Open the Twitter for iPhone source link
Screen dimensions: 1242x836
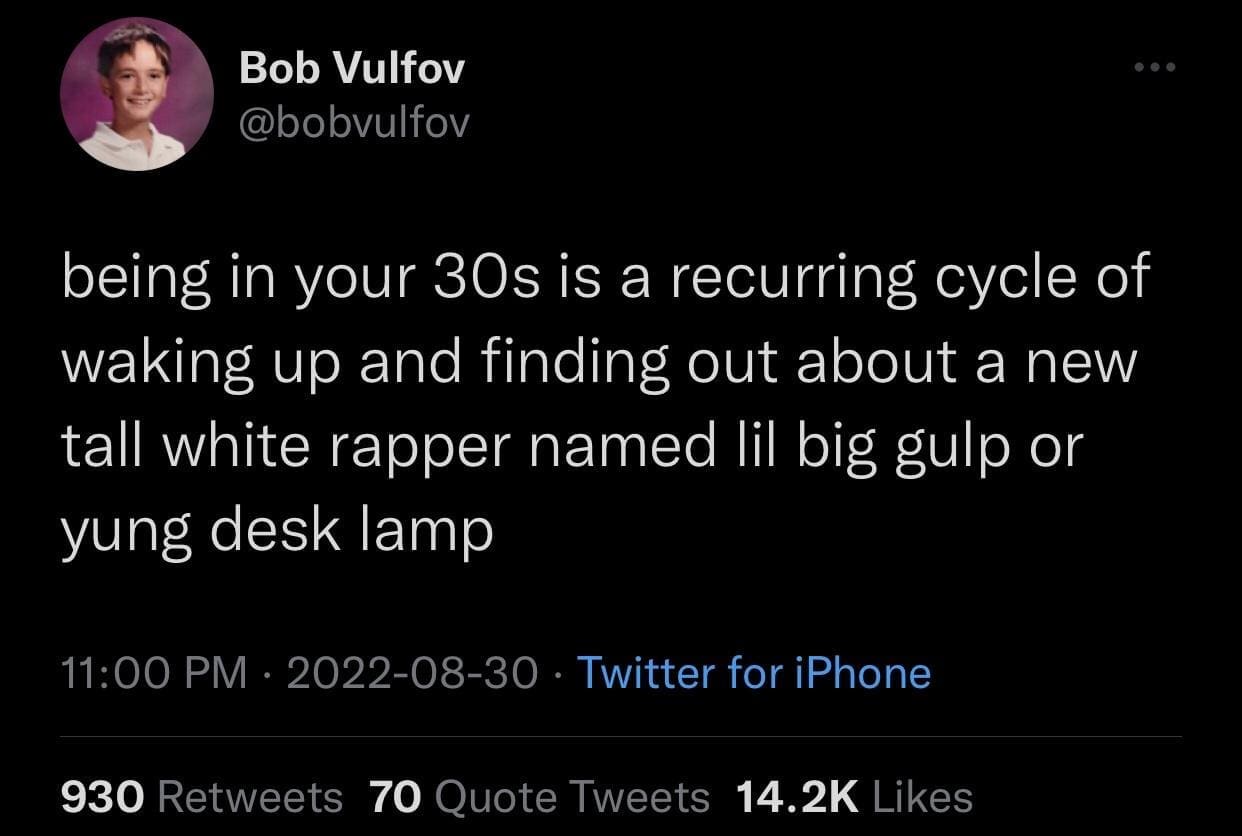[x=754, y=672]
